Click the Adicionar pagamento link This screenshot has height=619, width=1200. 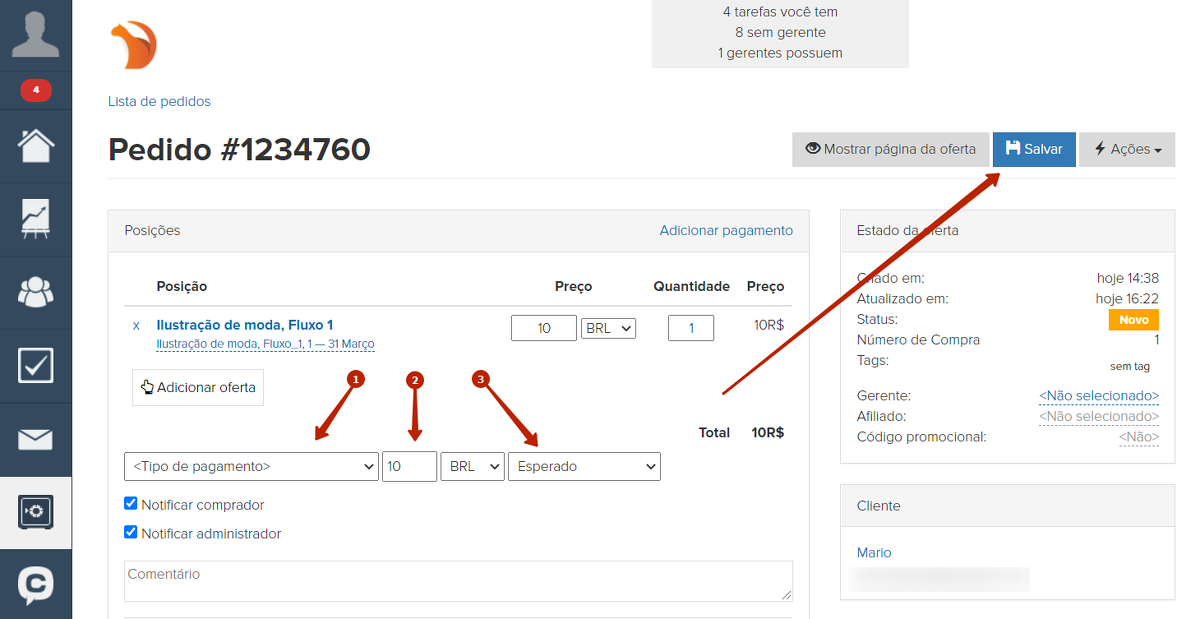(726, 230)
